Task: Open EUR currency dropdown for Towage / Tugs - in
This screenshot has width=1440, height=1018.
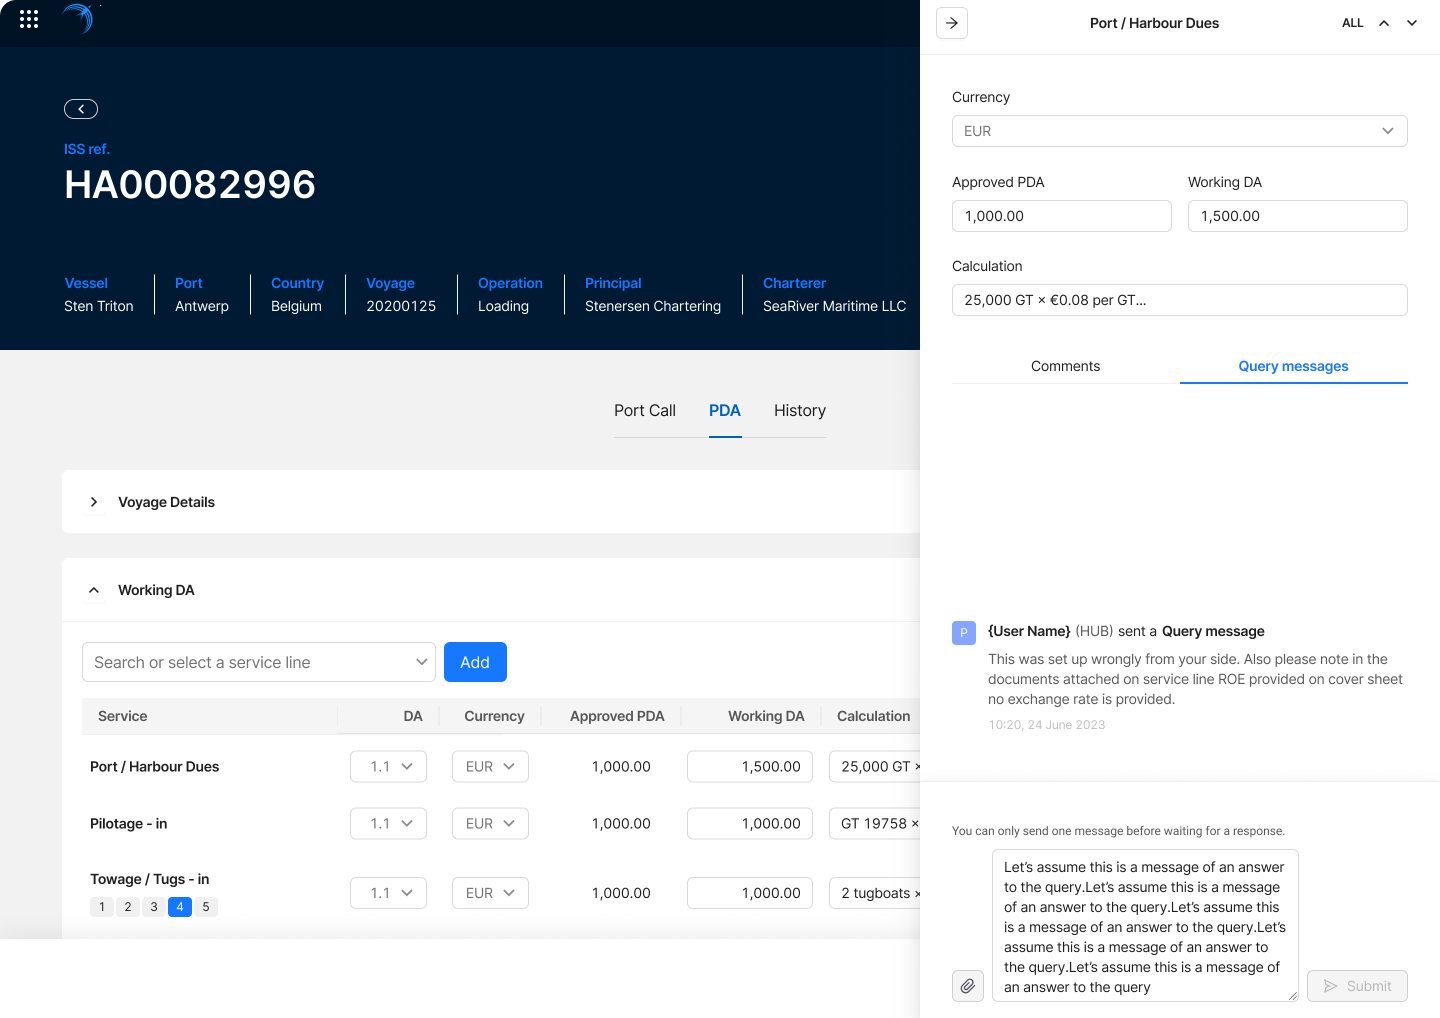Action: coord(490,893)
